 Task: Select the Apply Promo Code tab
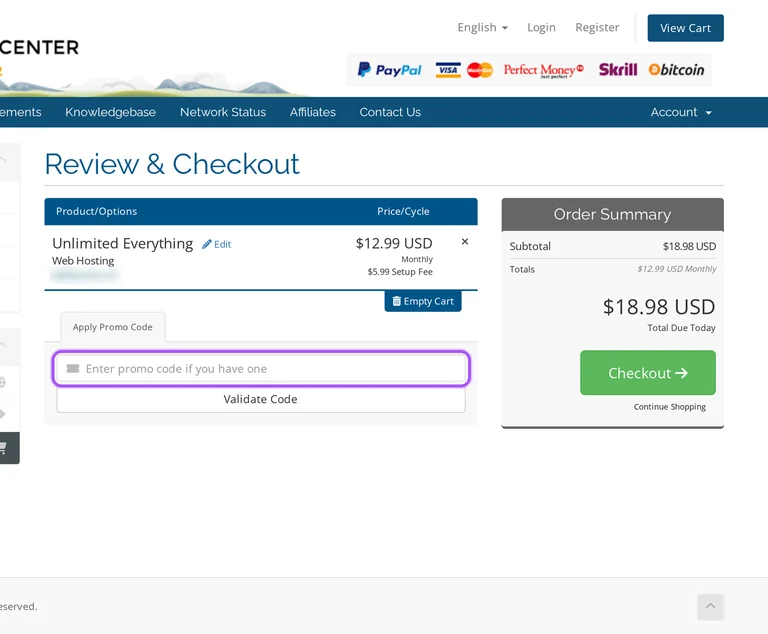pos(113,327)
